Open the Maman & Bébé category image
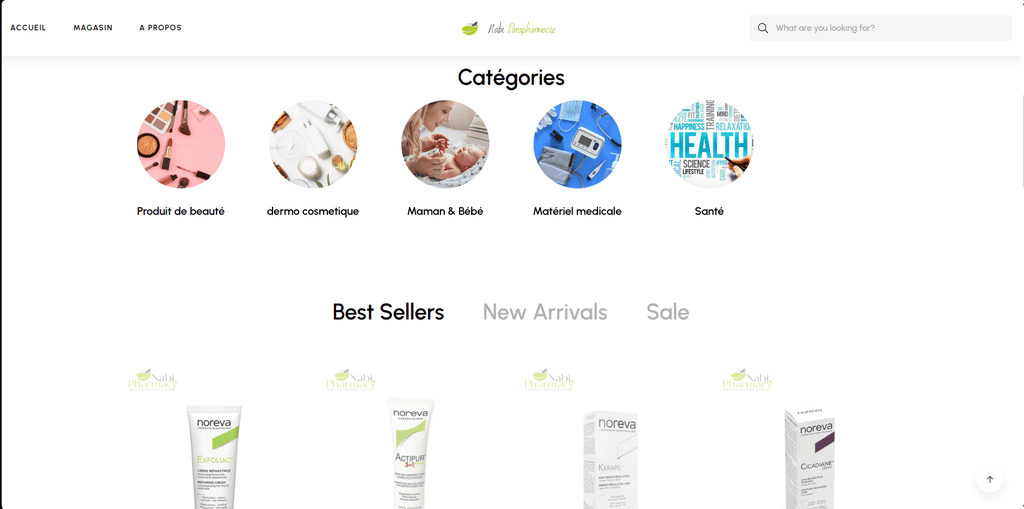Image resolution: width=1024 pixels, height=509 pixels. point(445,144)
